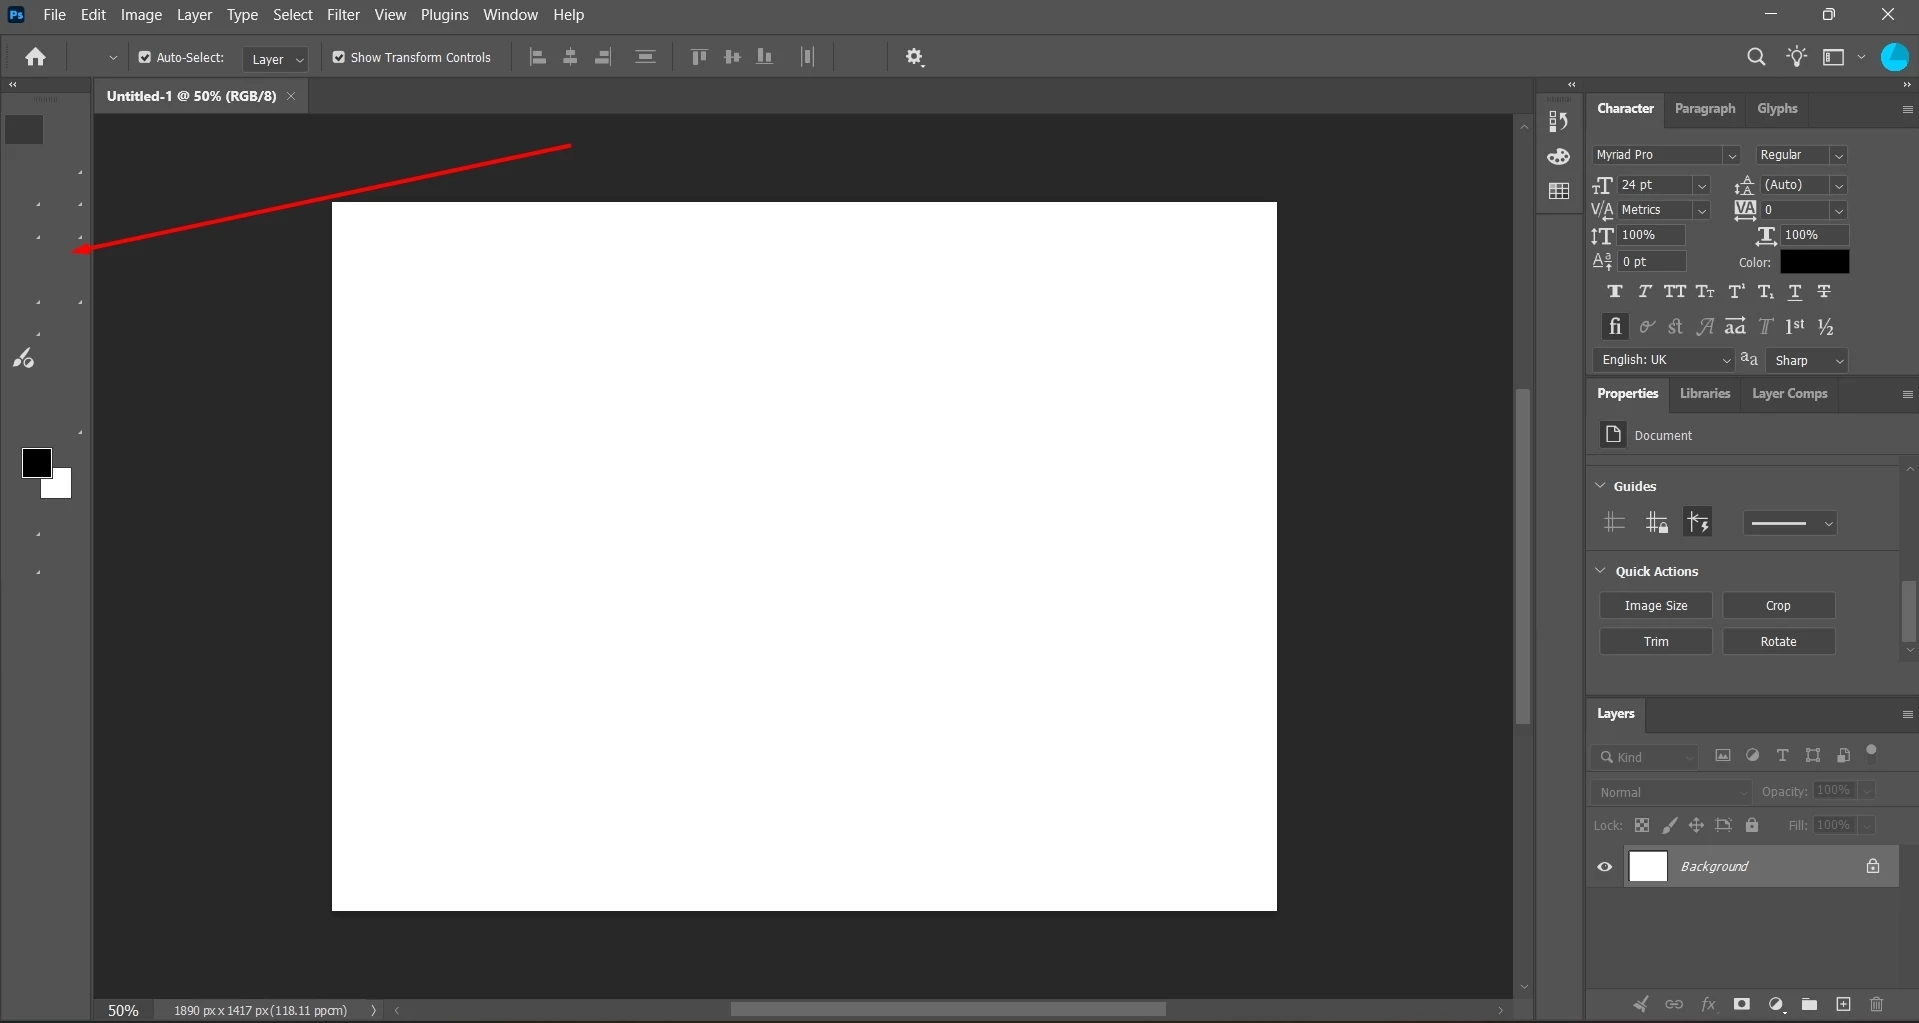Create new fill or adjustment layer
This screenshot has height=1023, width=1919.
tap(1776, 1004)
